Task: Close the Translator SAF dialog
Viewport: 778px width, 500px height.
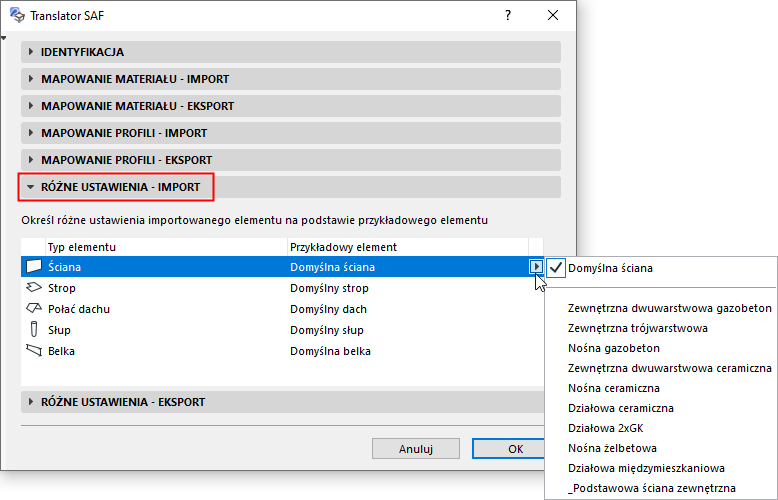Action: coord(553,15)
